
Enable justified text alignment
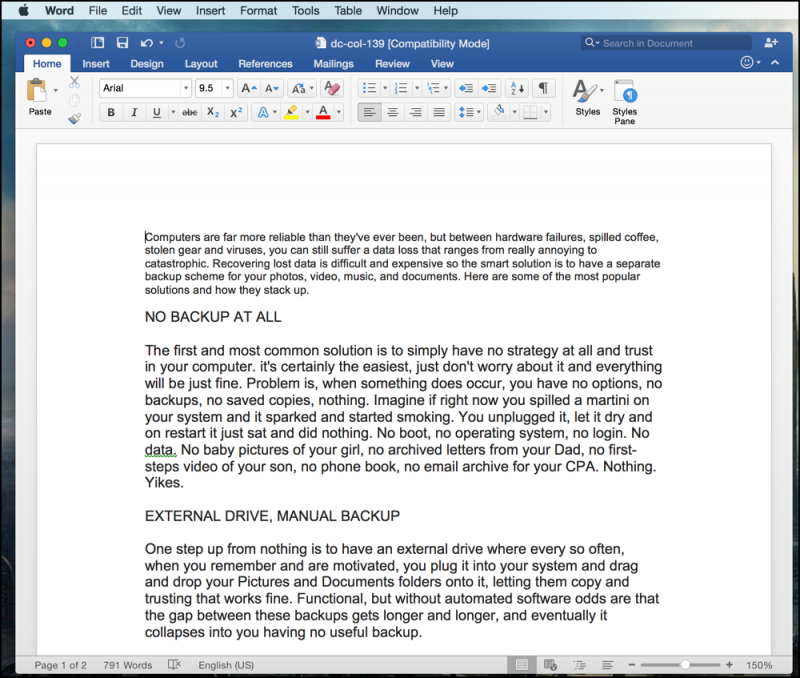tap(438, 113)
